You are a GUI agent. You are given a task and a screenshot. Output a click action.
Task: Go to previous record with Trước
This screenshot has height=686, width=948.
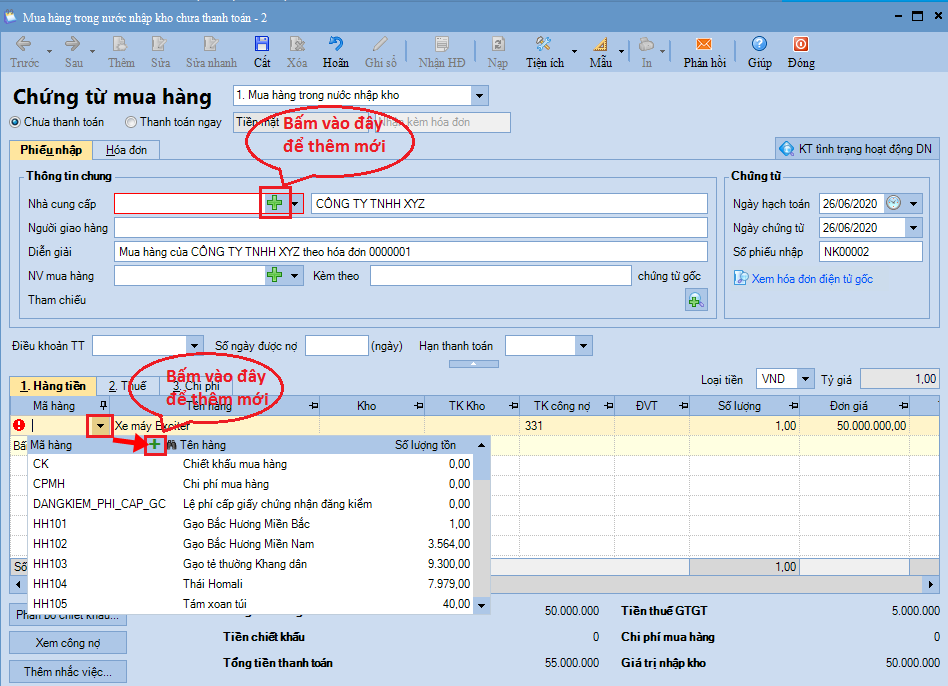(24, 51)
